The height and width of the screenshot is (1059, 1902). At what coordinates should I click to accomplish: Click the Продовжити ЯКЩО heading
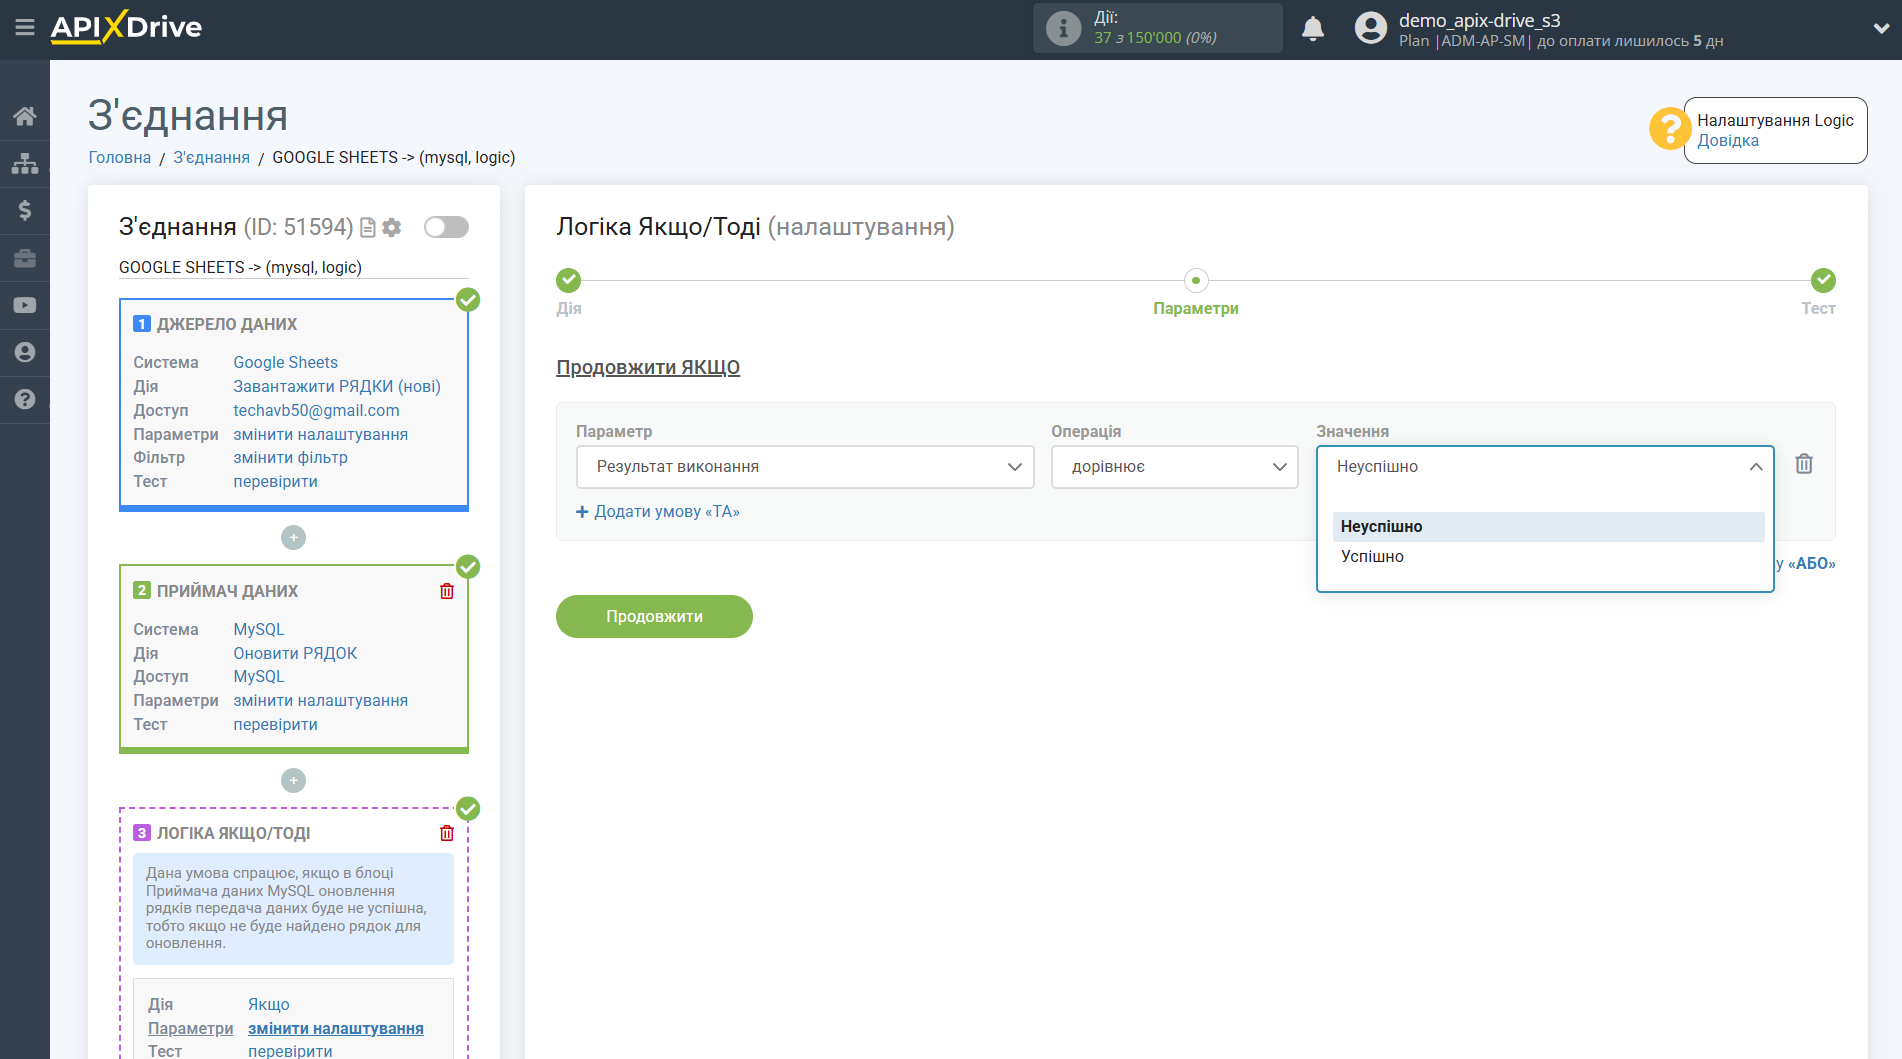click(648, 368)
